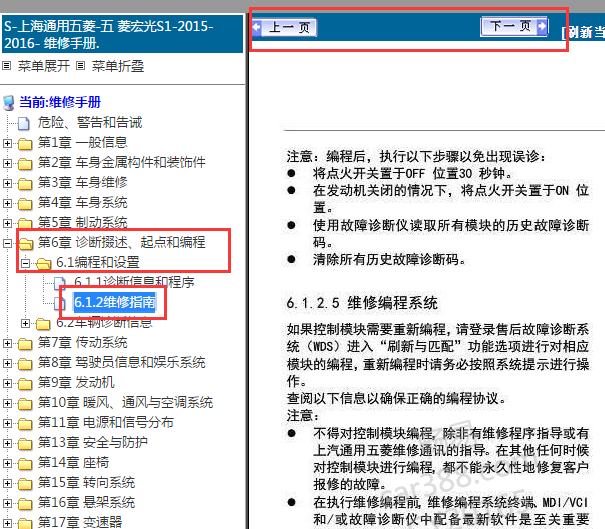
Task: Expand 第9章 发动机 plus box
Action: [x=7, y=384]
